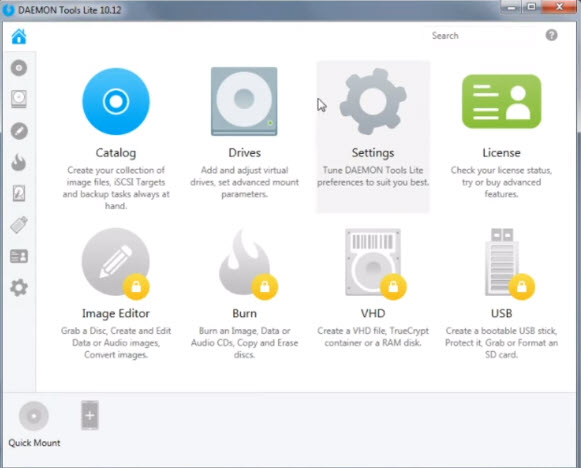
Task: Open the locked Image Editor tile
Action: [x=116, y=262]
